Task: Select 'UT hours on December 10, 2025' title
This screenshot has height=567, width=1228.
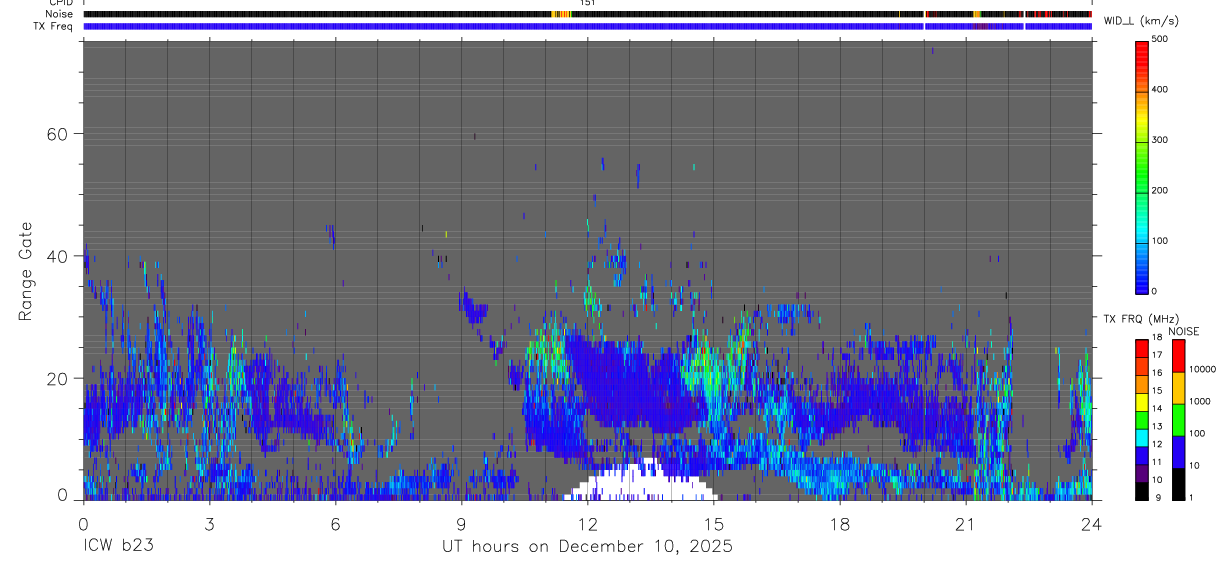Action: [588, 547]
